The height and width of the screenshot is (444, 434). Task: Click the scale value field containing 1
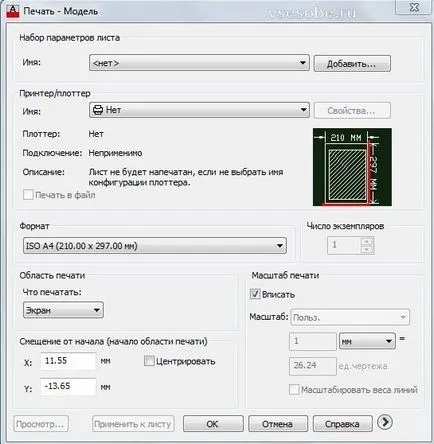pyautogui.click(x=313, y=341)
